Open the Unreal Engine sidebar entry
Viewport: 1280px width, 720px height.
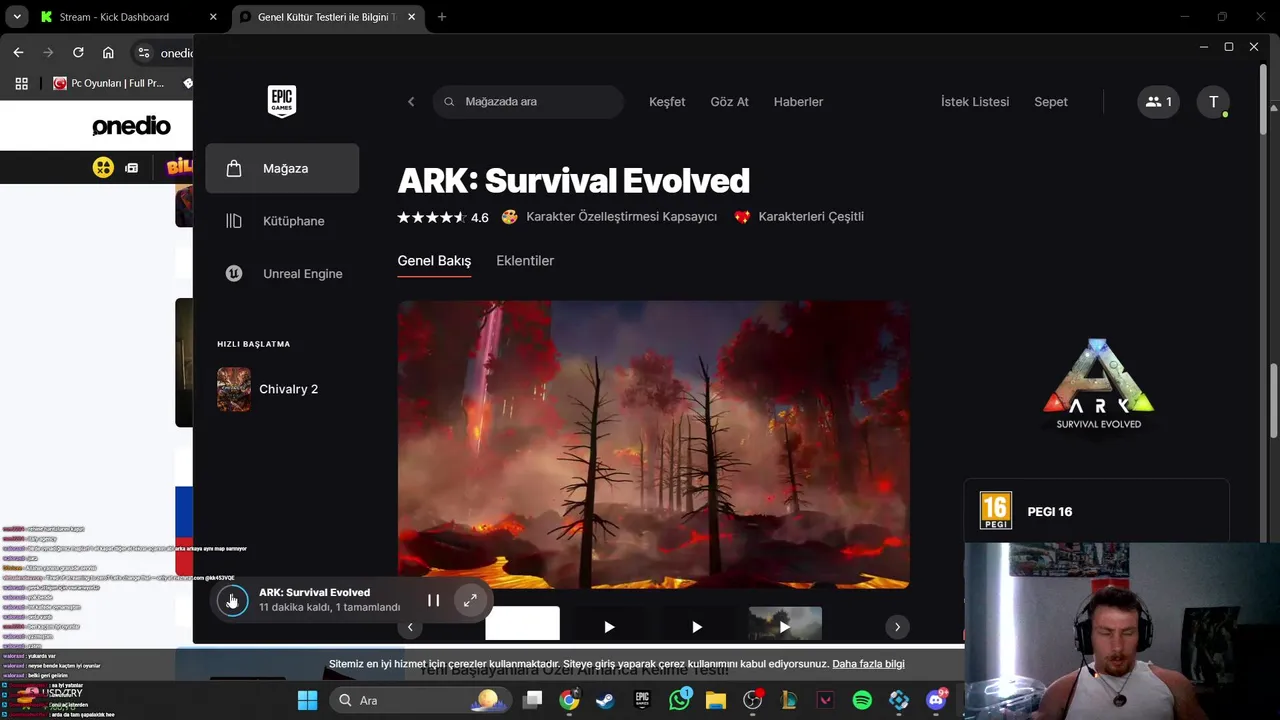[282, 273]
